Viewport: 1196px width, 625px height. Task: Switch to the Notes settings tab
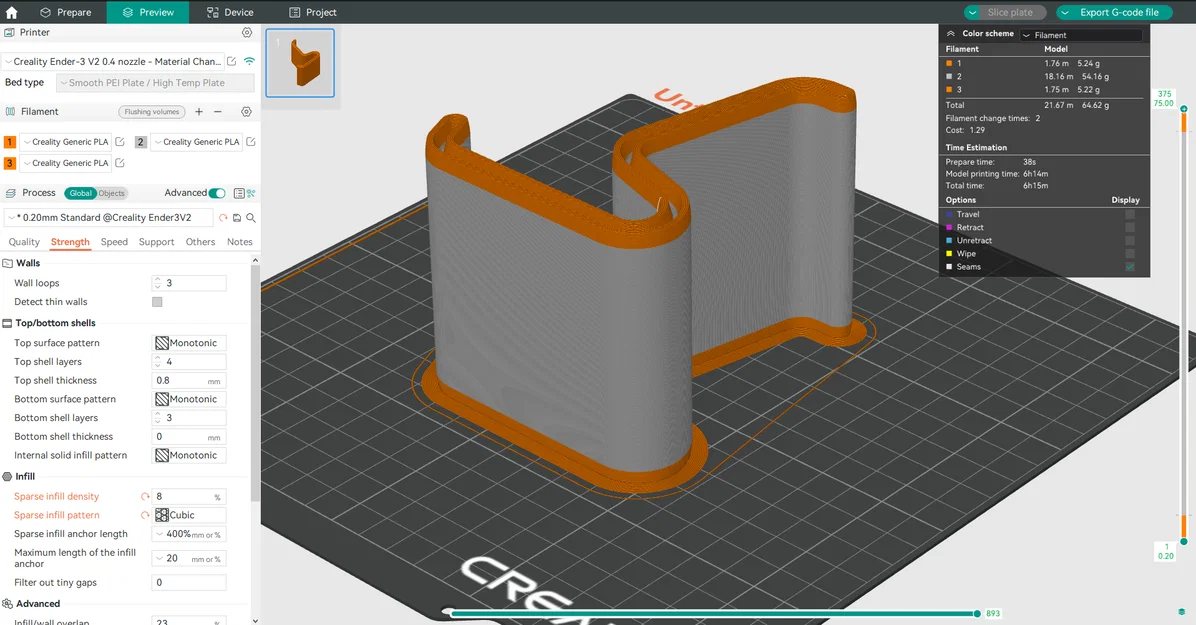click(240, 242)
